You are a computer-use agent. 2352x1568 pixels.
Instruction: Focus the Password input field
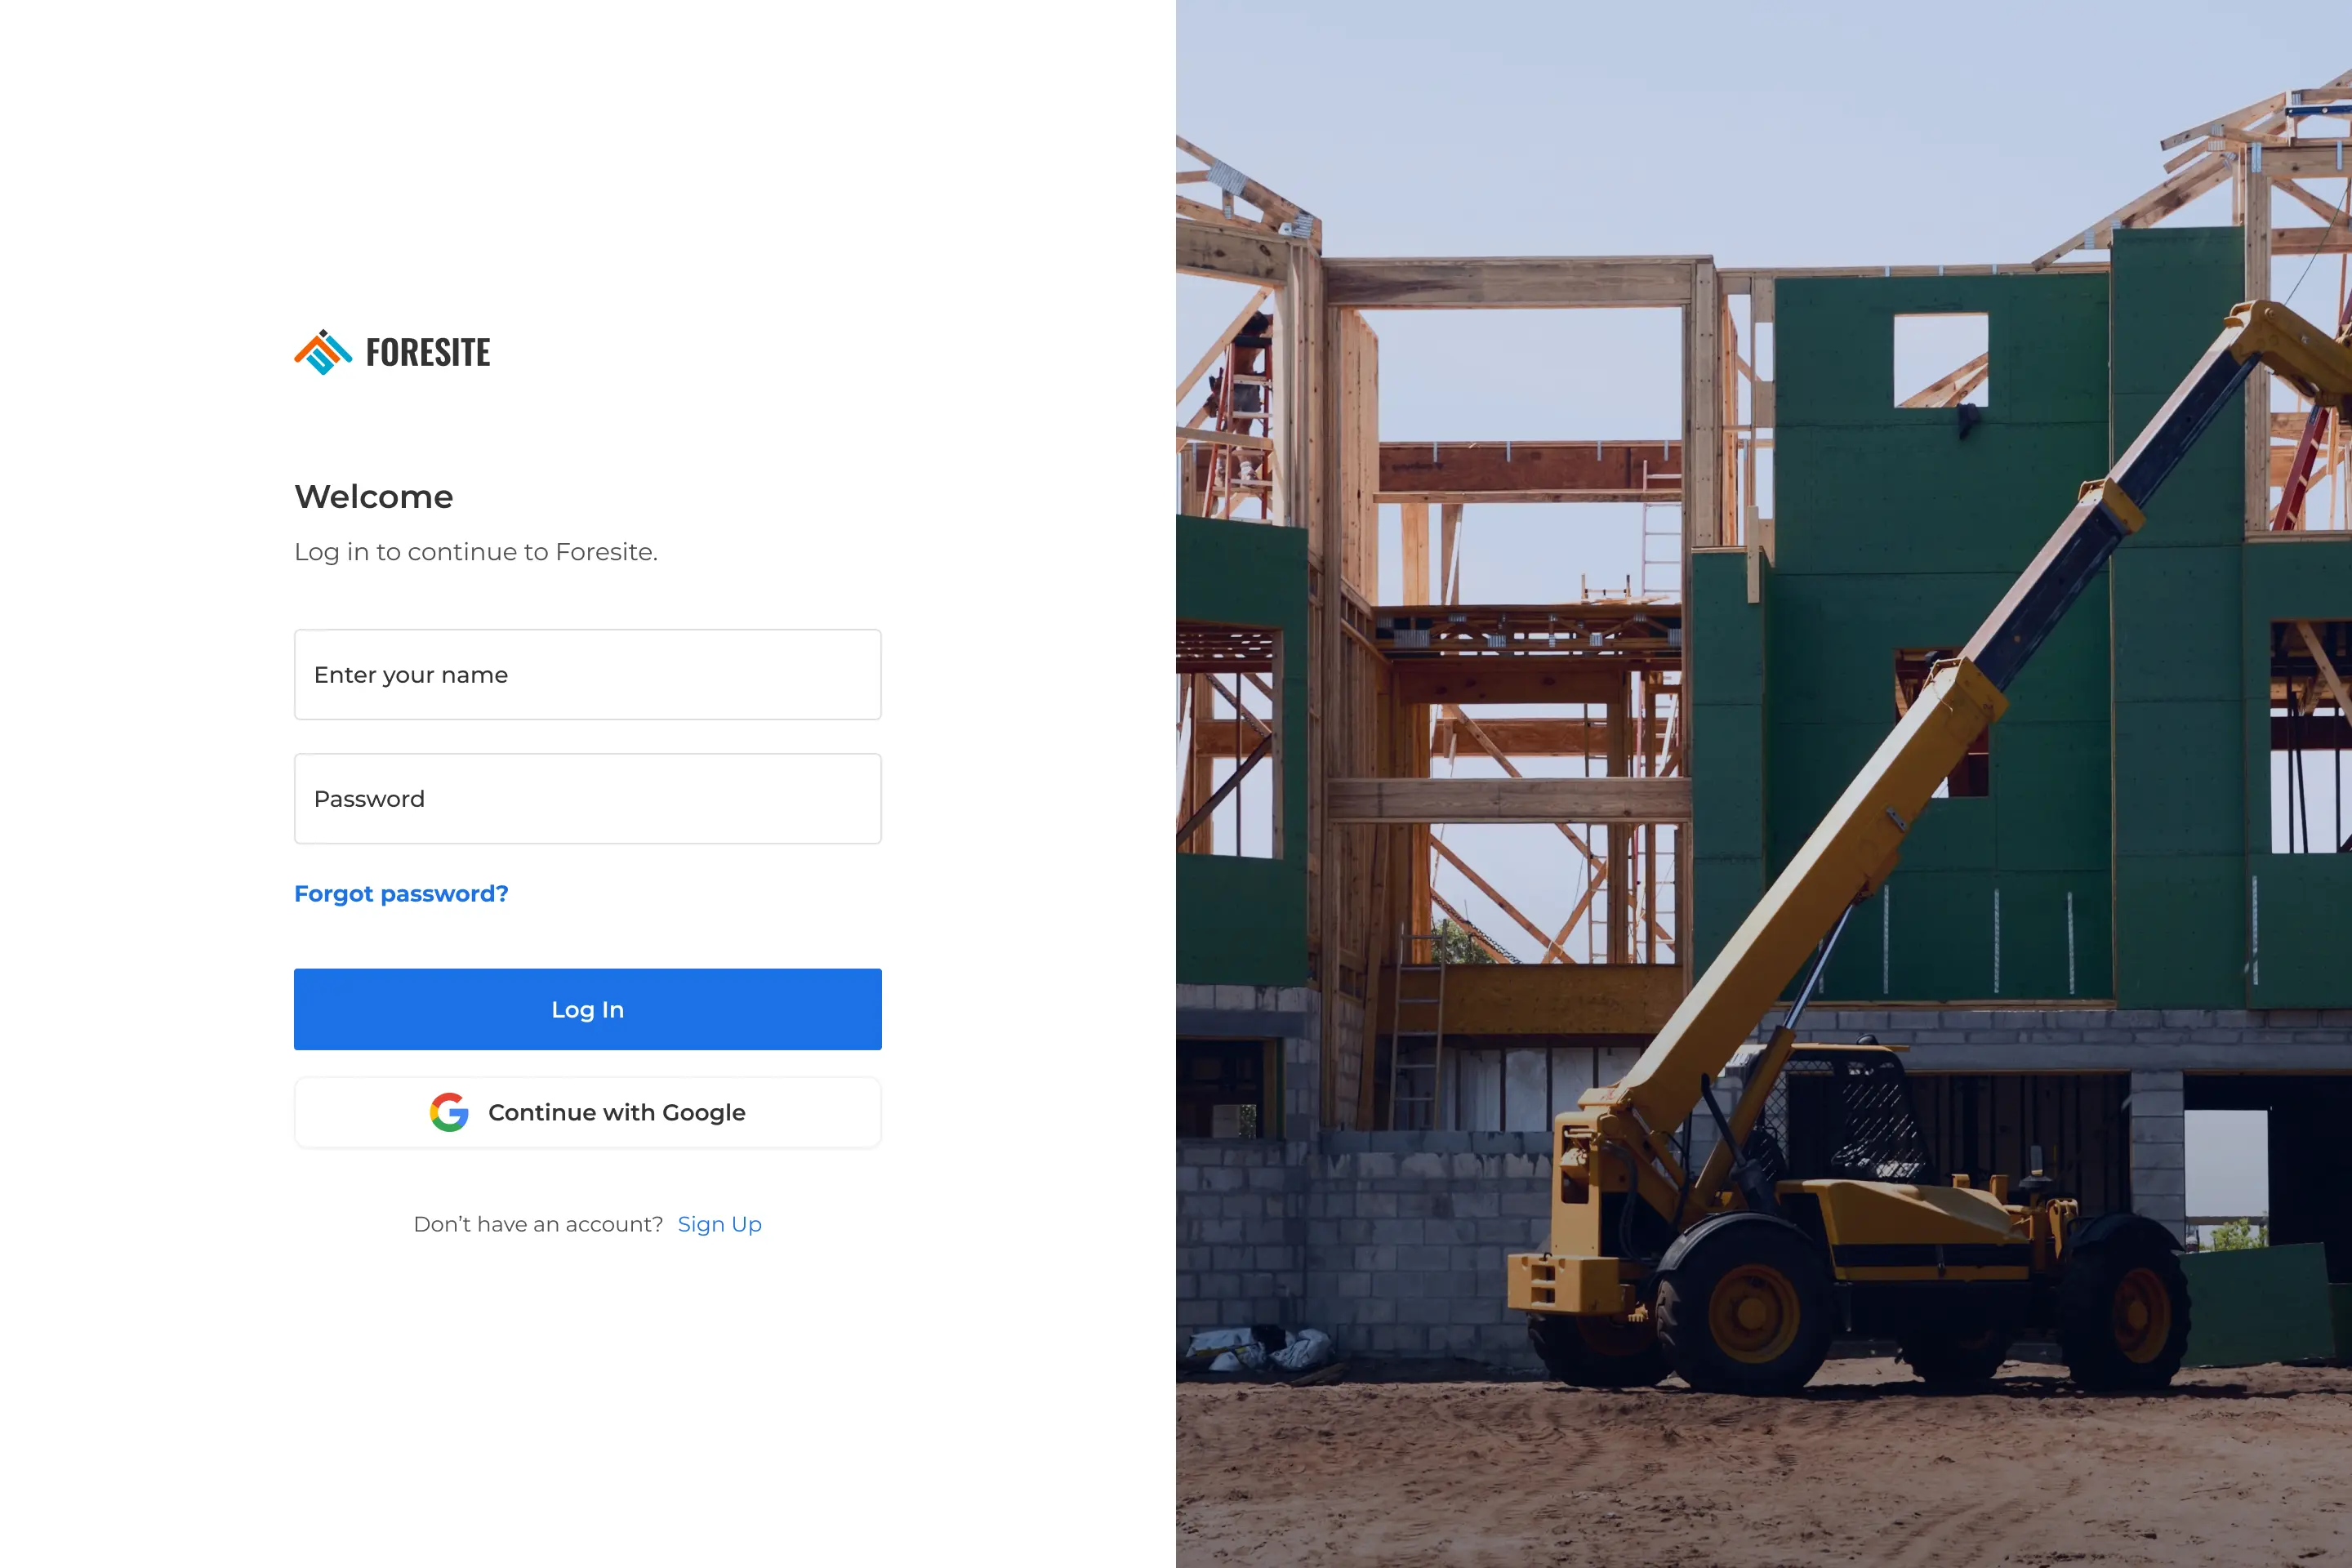click(588, 799)
